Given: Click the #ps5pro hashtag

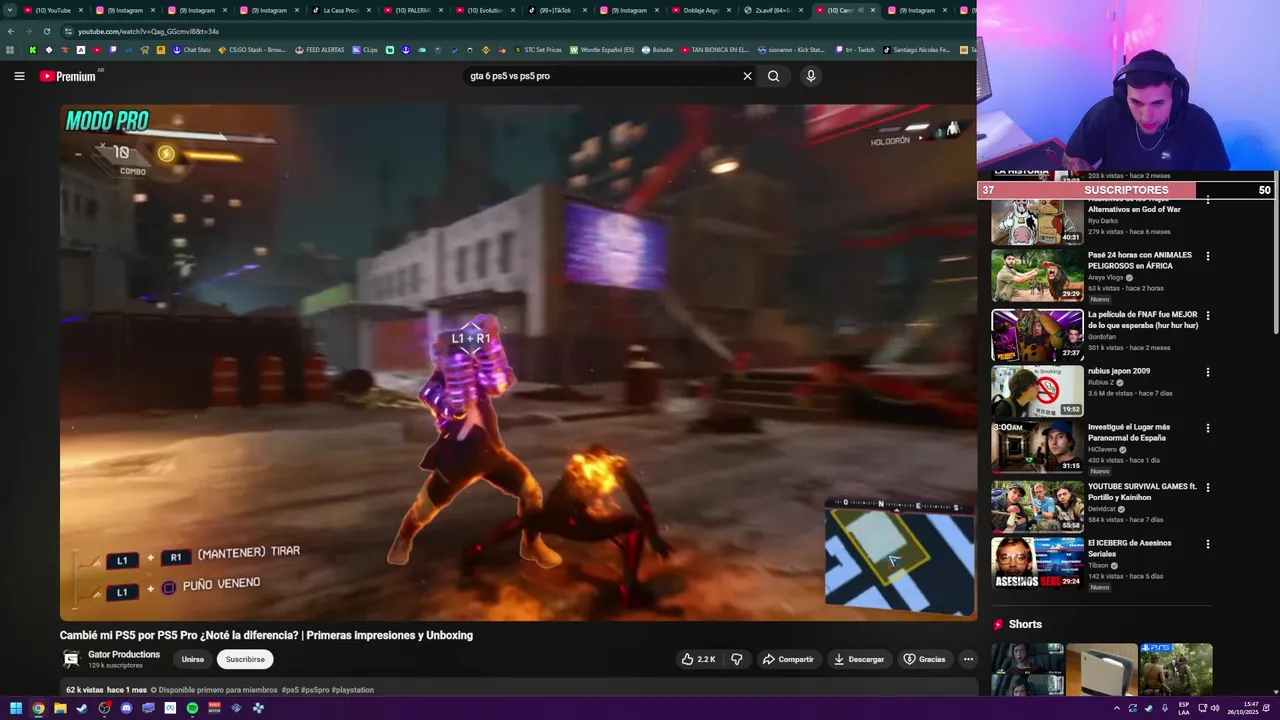Looking at the screenshot, I should [x=315, y=690].
